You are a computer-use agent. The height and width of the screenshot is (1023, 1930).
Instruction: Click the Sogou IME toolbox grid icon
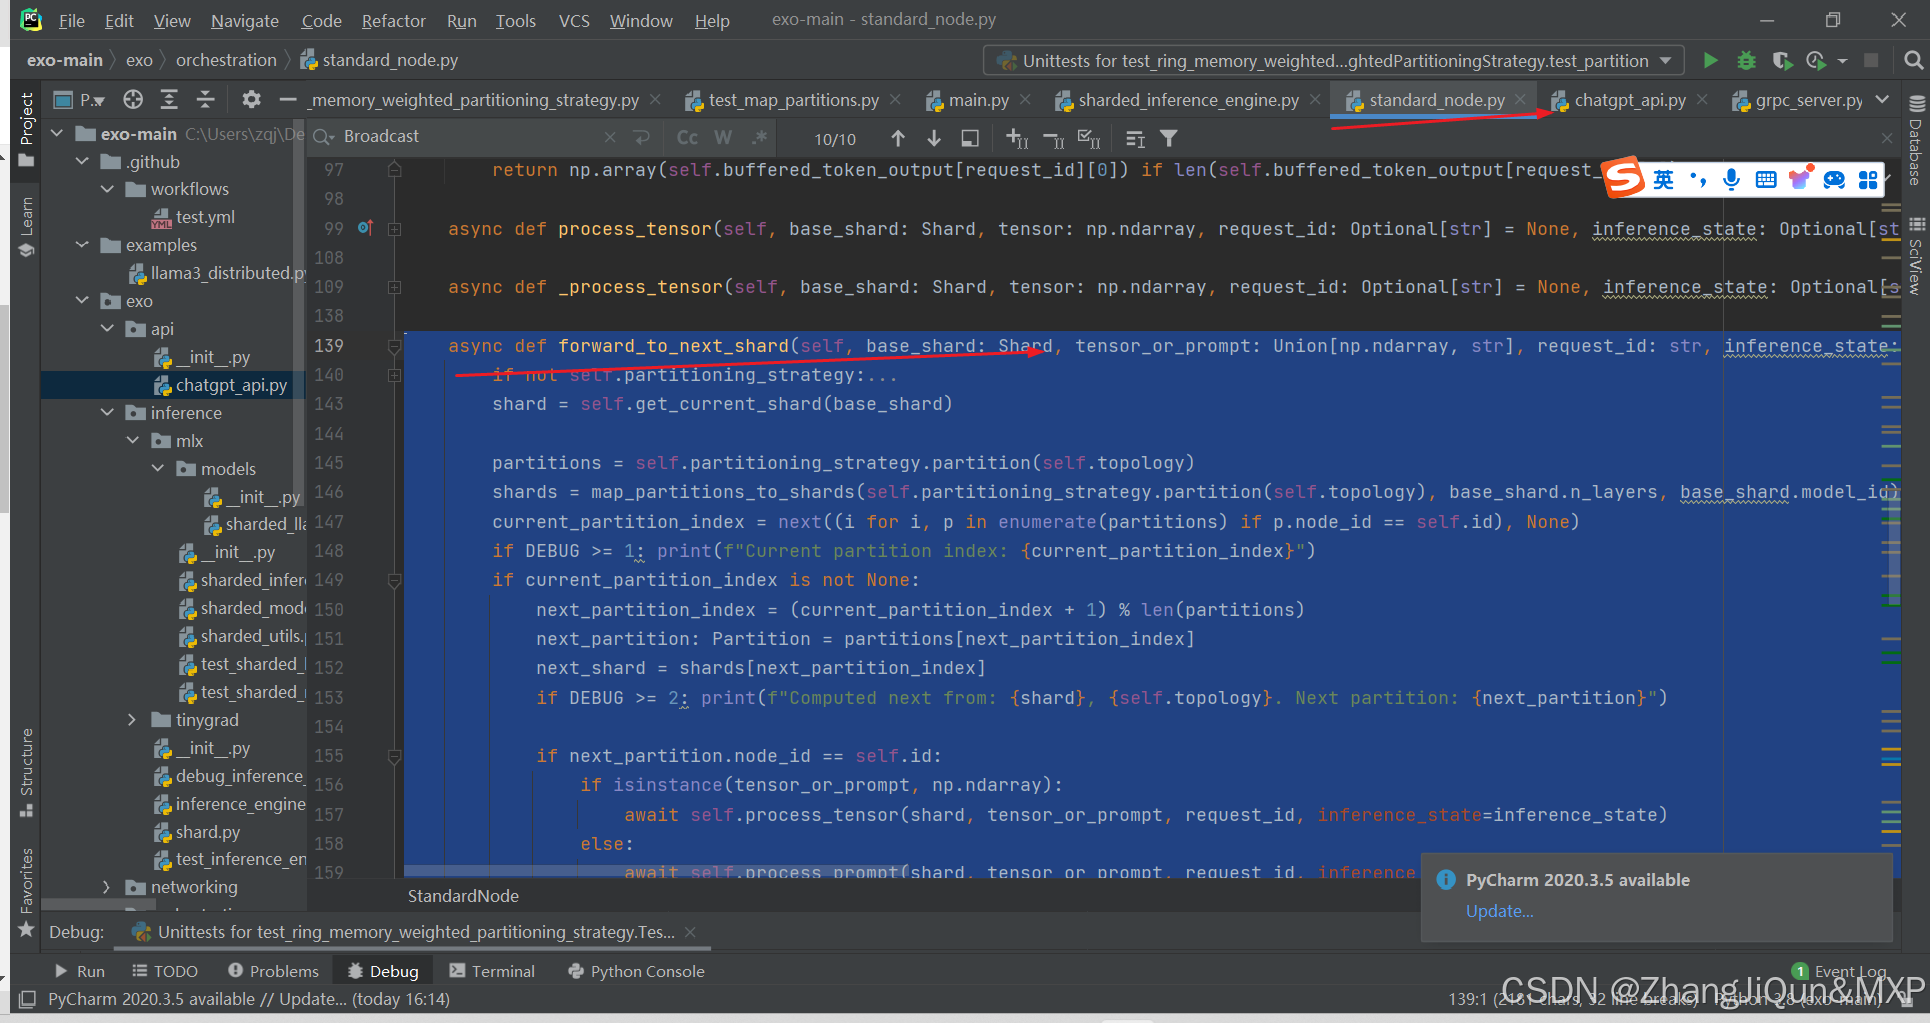[x=1868, y=179]
